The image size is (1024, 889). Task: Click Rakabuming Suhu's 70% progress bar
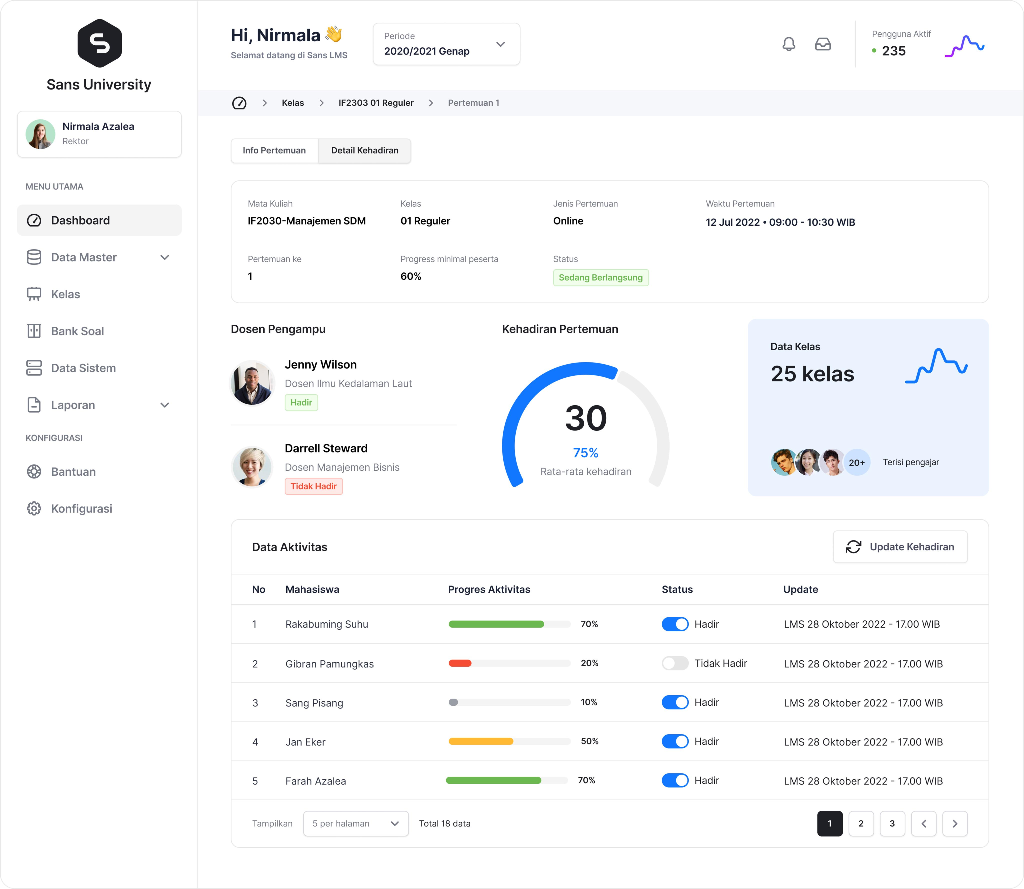click(x=509, y=624)
